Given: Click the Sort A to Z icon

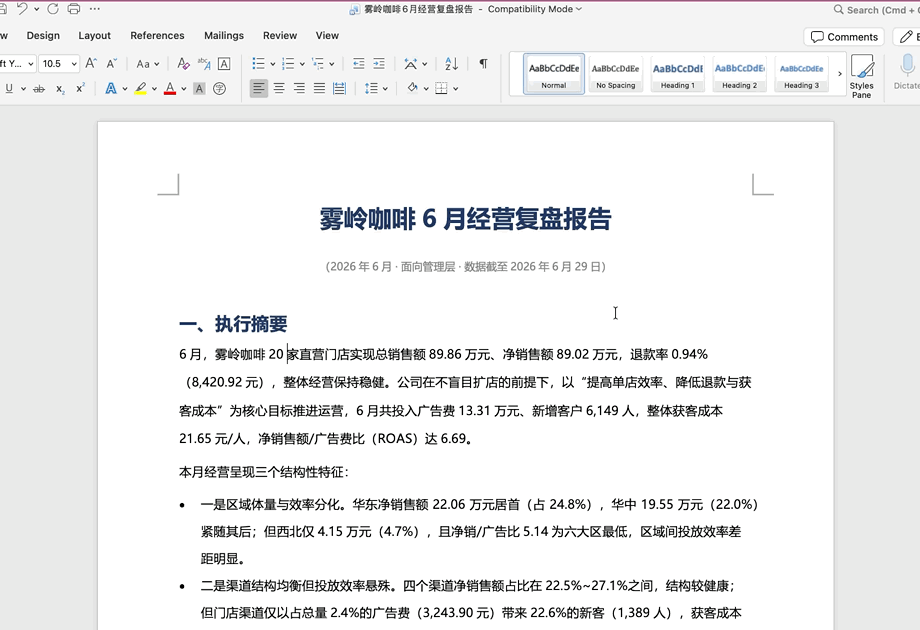Looking at the screenshot, I should click(x=451, y=63).
